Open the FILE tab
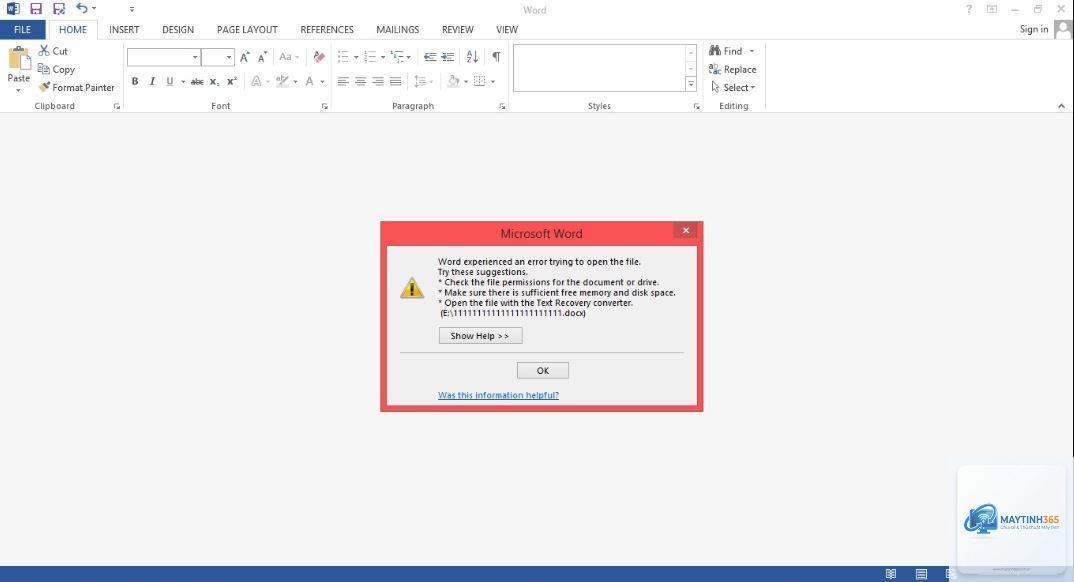The image size is (1074, 582). coord(23,29)
